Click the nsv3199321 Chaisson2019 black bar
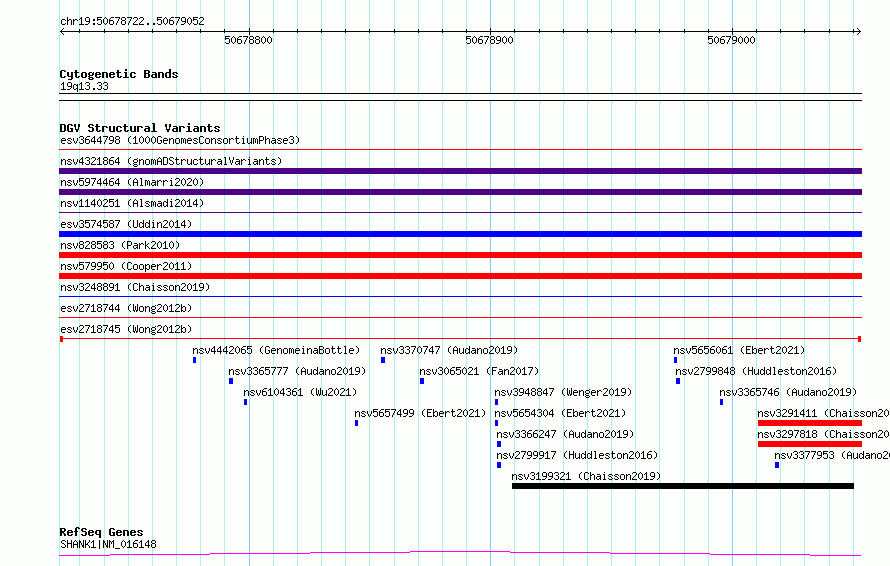Screen dimensions: 890x566 (683, 486)
